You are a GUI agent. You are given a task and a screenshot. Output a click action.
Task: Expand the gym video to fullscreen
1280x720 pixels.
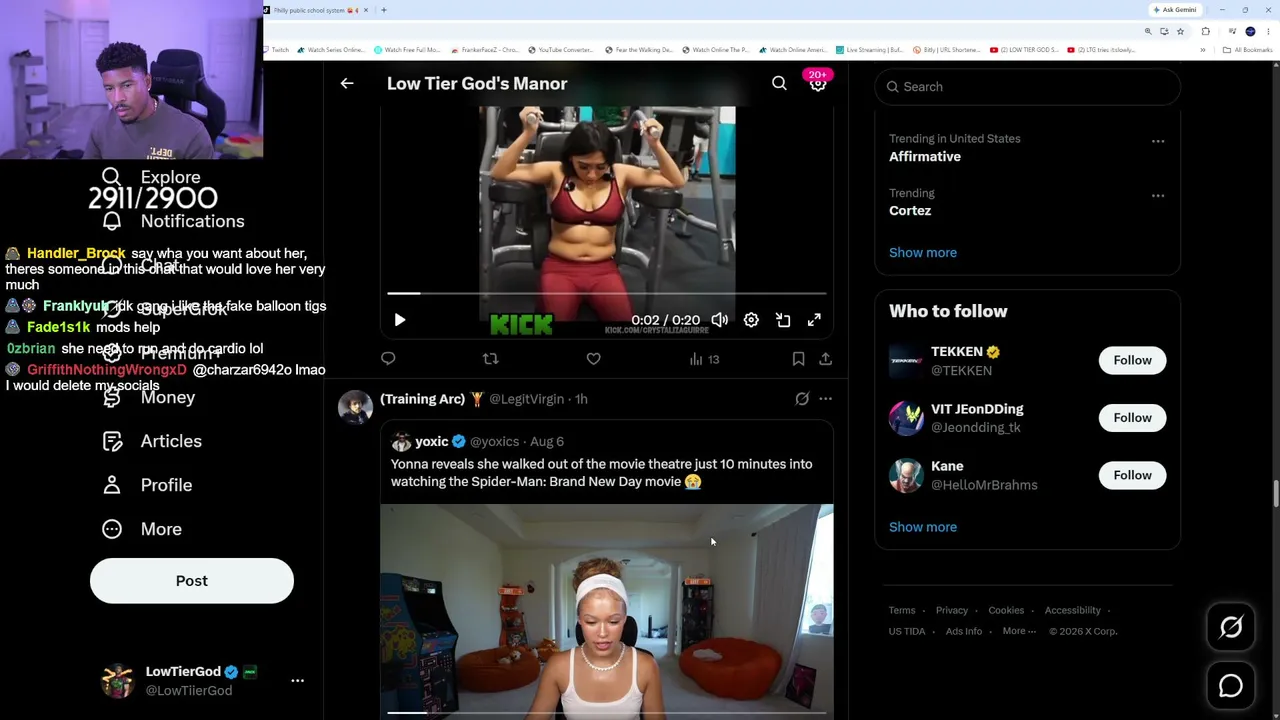(x=814, y=320)
